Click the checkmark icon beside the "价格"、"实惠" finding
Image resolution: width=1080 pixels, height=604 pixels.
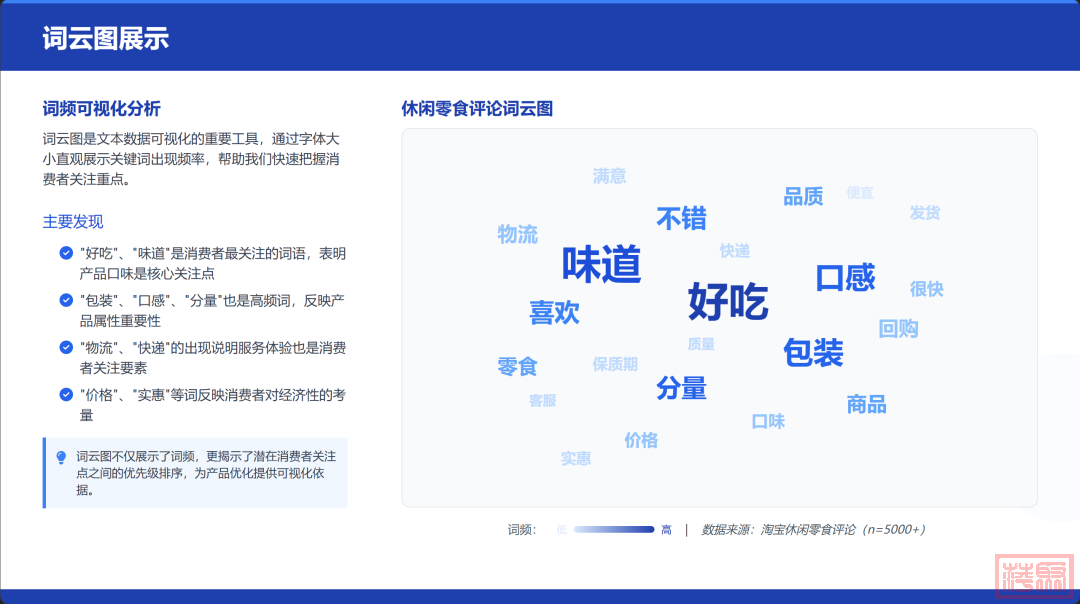(66, 395)
